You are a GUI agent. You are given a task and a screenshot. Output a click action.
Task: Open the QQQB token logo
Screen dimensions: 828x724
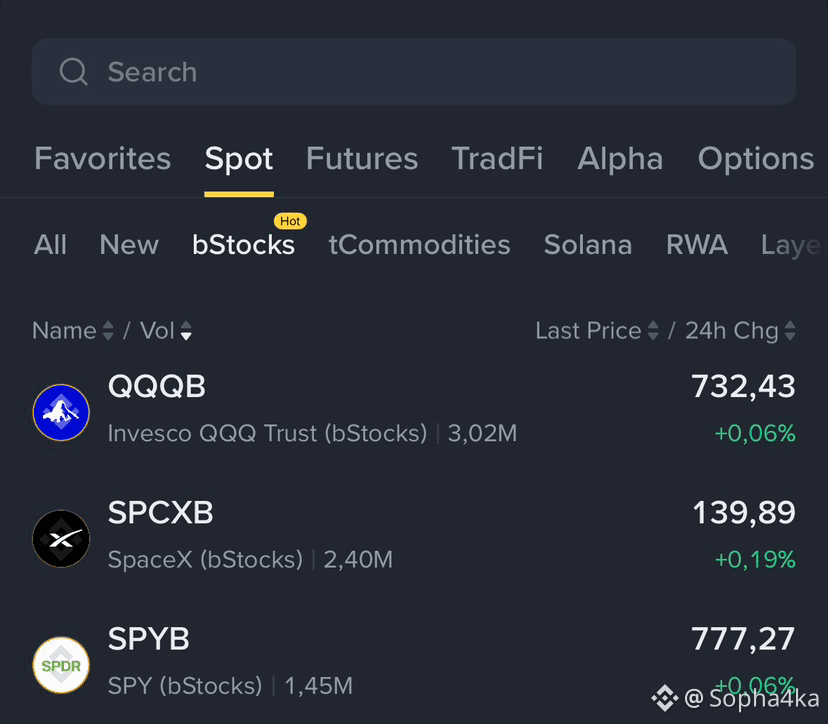click(x=61, y=412)
